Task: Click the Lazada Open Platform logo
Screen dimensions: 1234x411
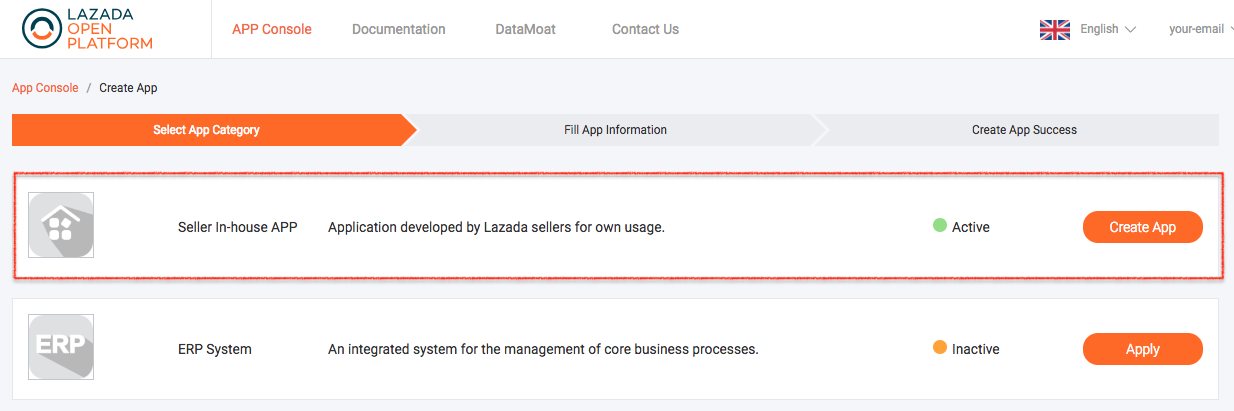Action: click(x=88, y=30)
